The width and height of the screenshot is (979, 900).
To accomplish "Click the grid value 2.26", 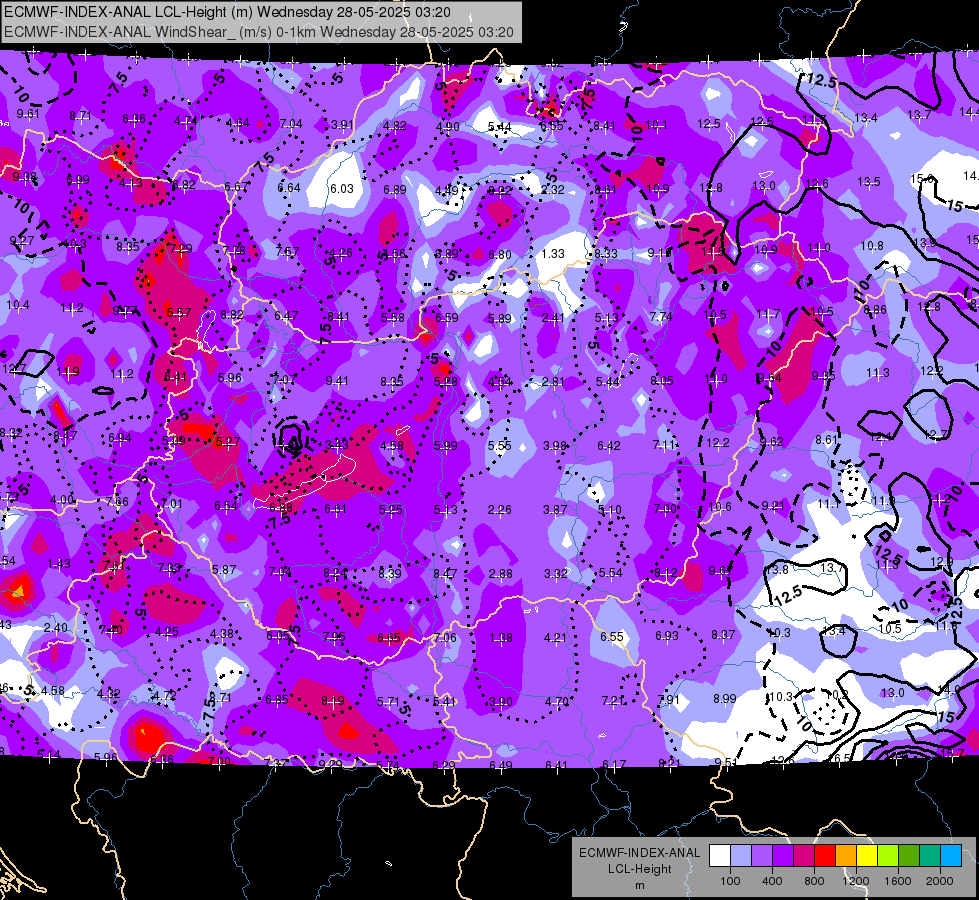I will [499, 510].
